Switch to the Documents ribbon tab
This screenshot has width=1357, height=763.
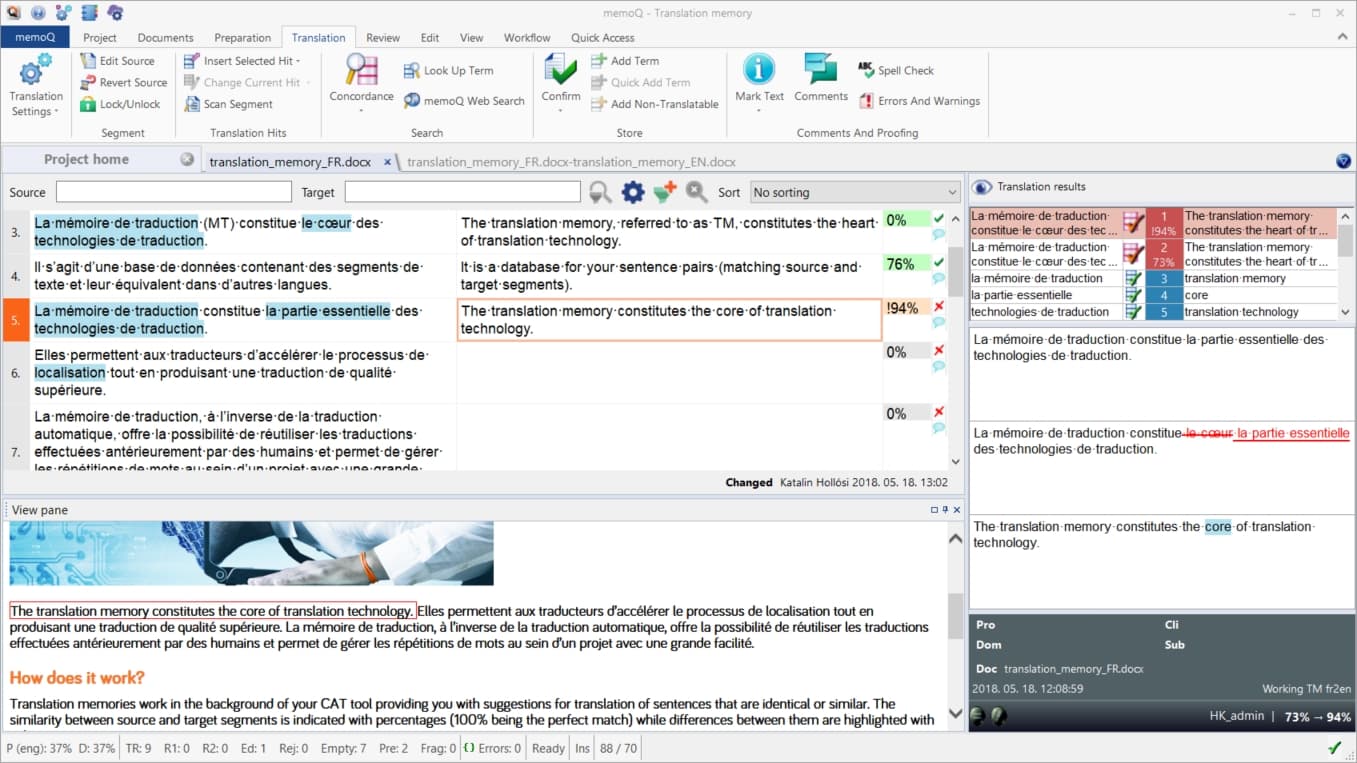[x=165, y=38]
